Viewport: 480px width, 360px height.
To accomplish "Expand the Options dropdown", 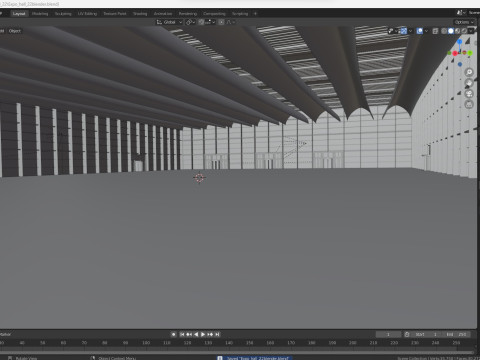I will [464, 22].
